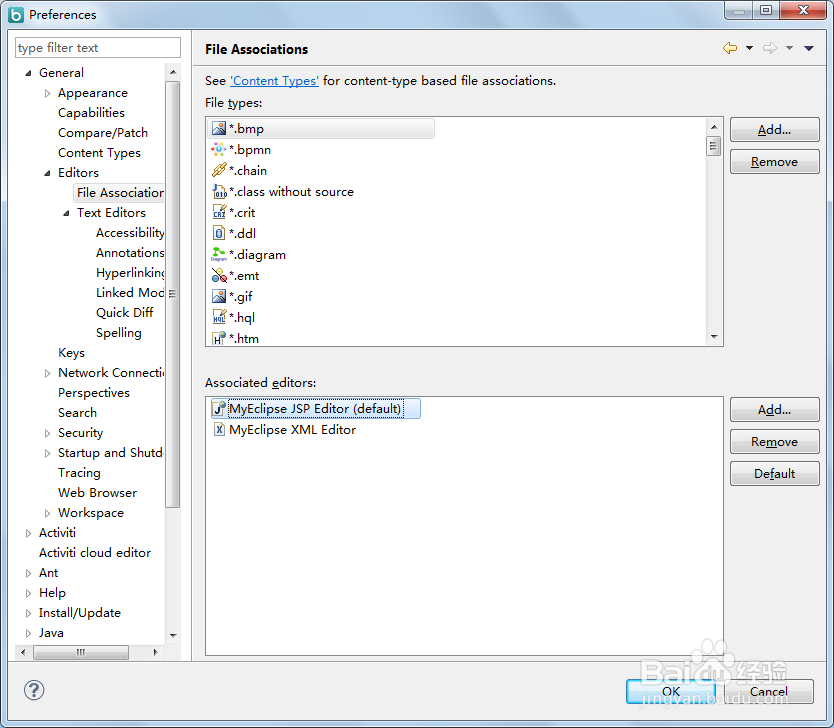This screenshot has width=834, height=728.
Task: Expand the Appearance node
Action: pyautogui.click(x=47, y=94)
